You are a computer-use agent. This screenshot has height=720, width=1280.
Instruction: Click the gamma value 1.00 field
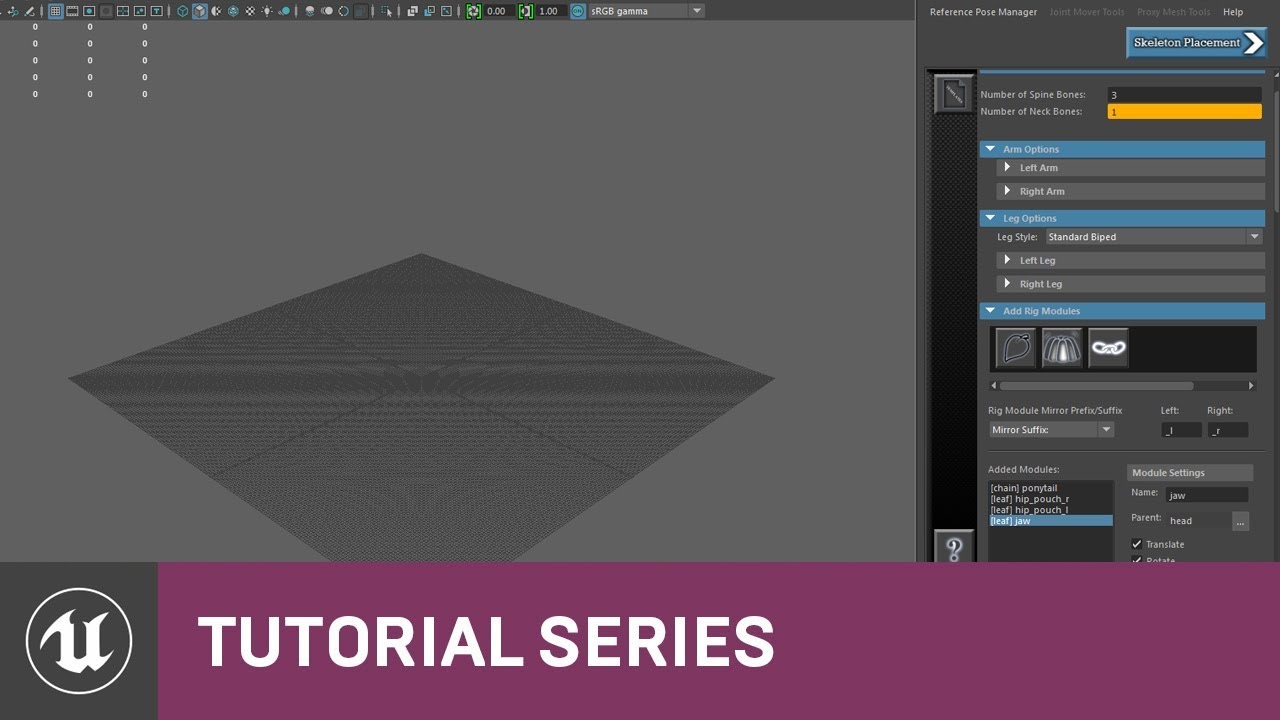click(550, 11)
